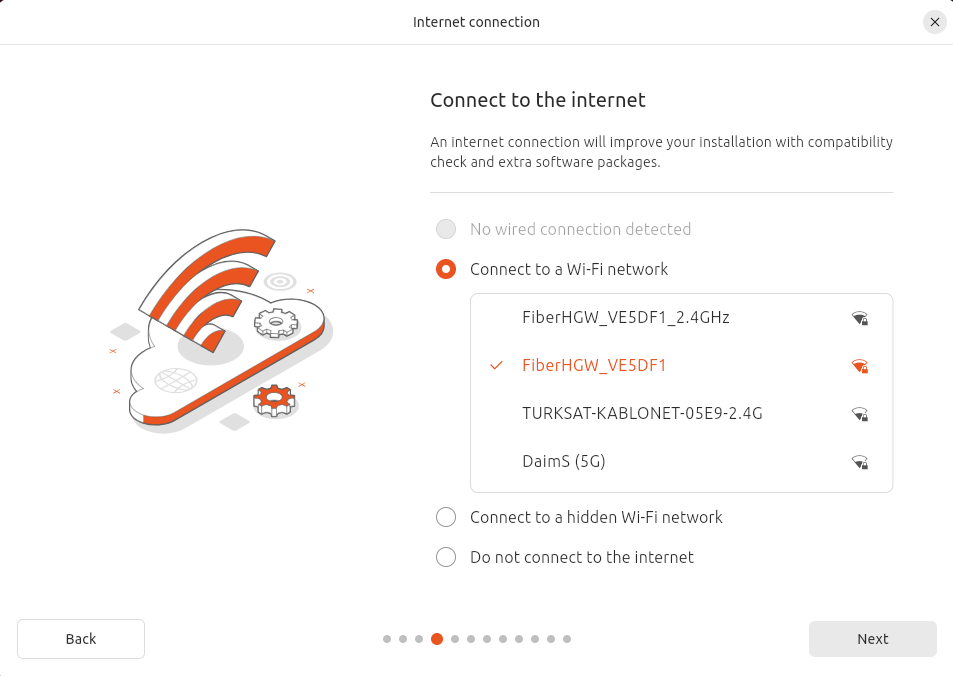953x676 pixels.
Task: Click the first installer progress dot
Action: coord(387,639)
